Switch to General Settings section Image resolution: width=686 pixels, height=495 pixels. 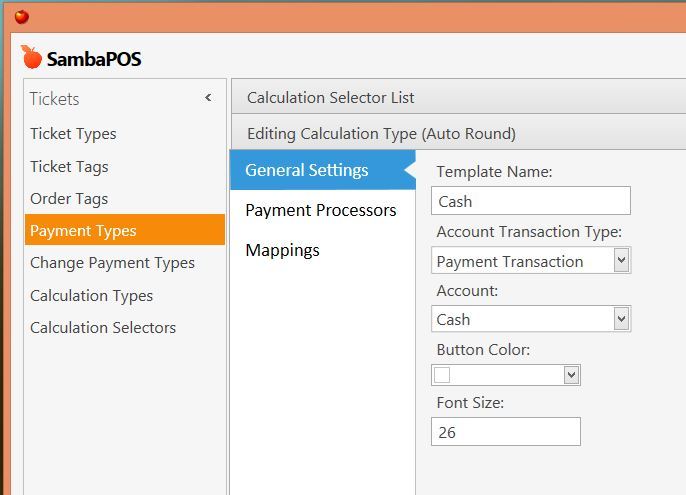pos(323,170)
